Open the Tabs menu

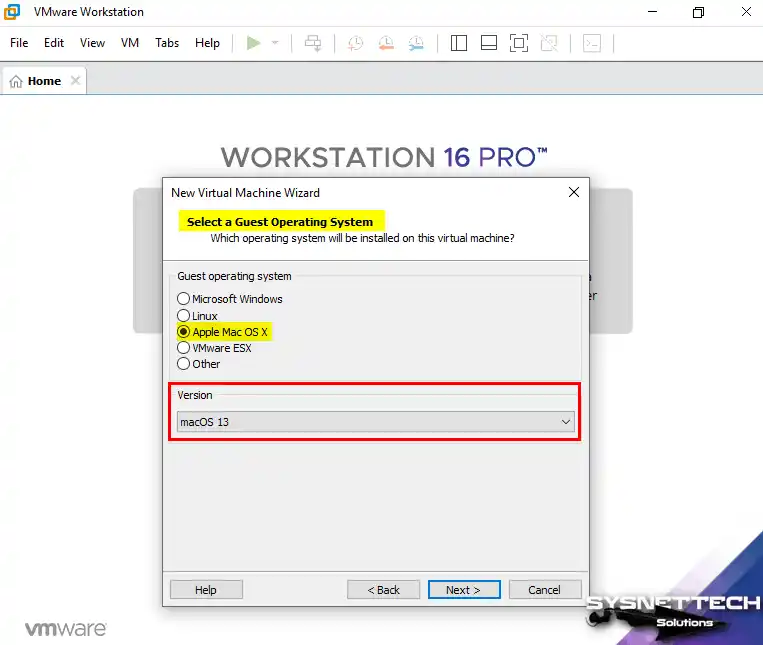tap(167, 43)
